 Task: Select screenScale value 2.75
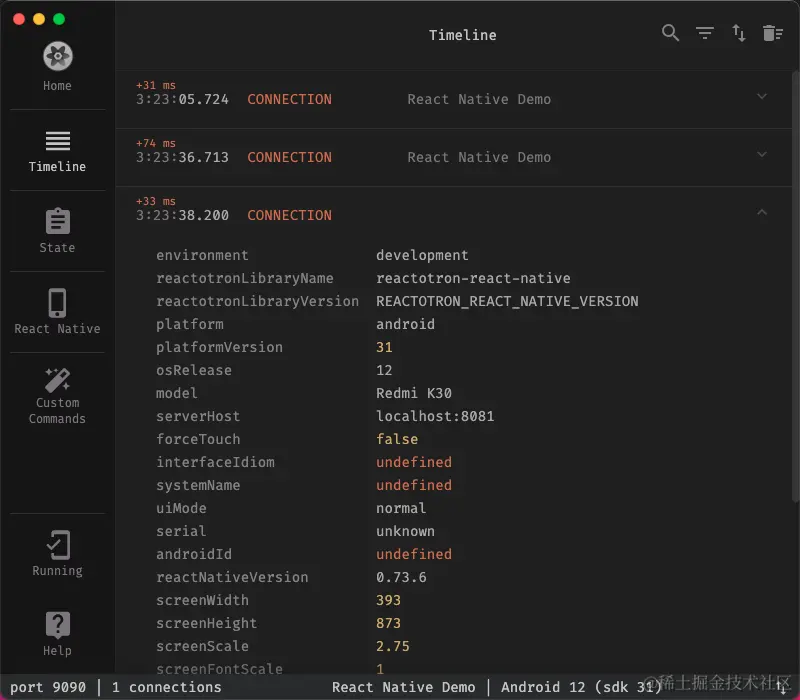[x=392, y=646]
